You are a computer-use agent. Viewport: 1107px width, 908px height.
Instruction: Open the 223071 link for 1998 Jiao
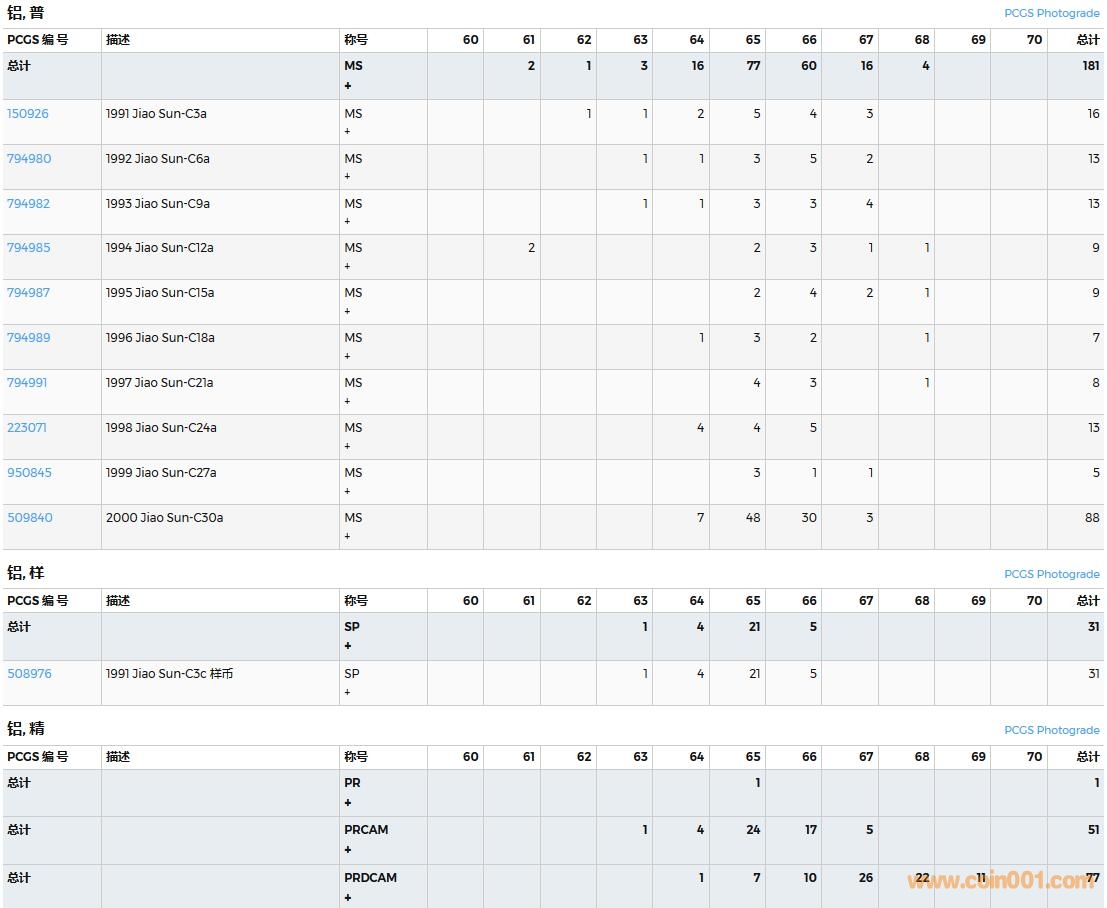click(x=27, y=428)
